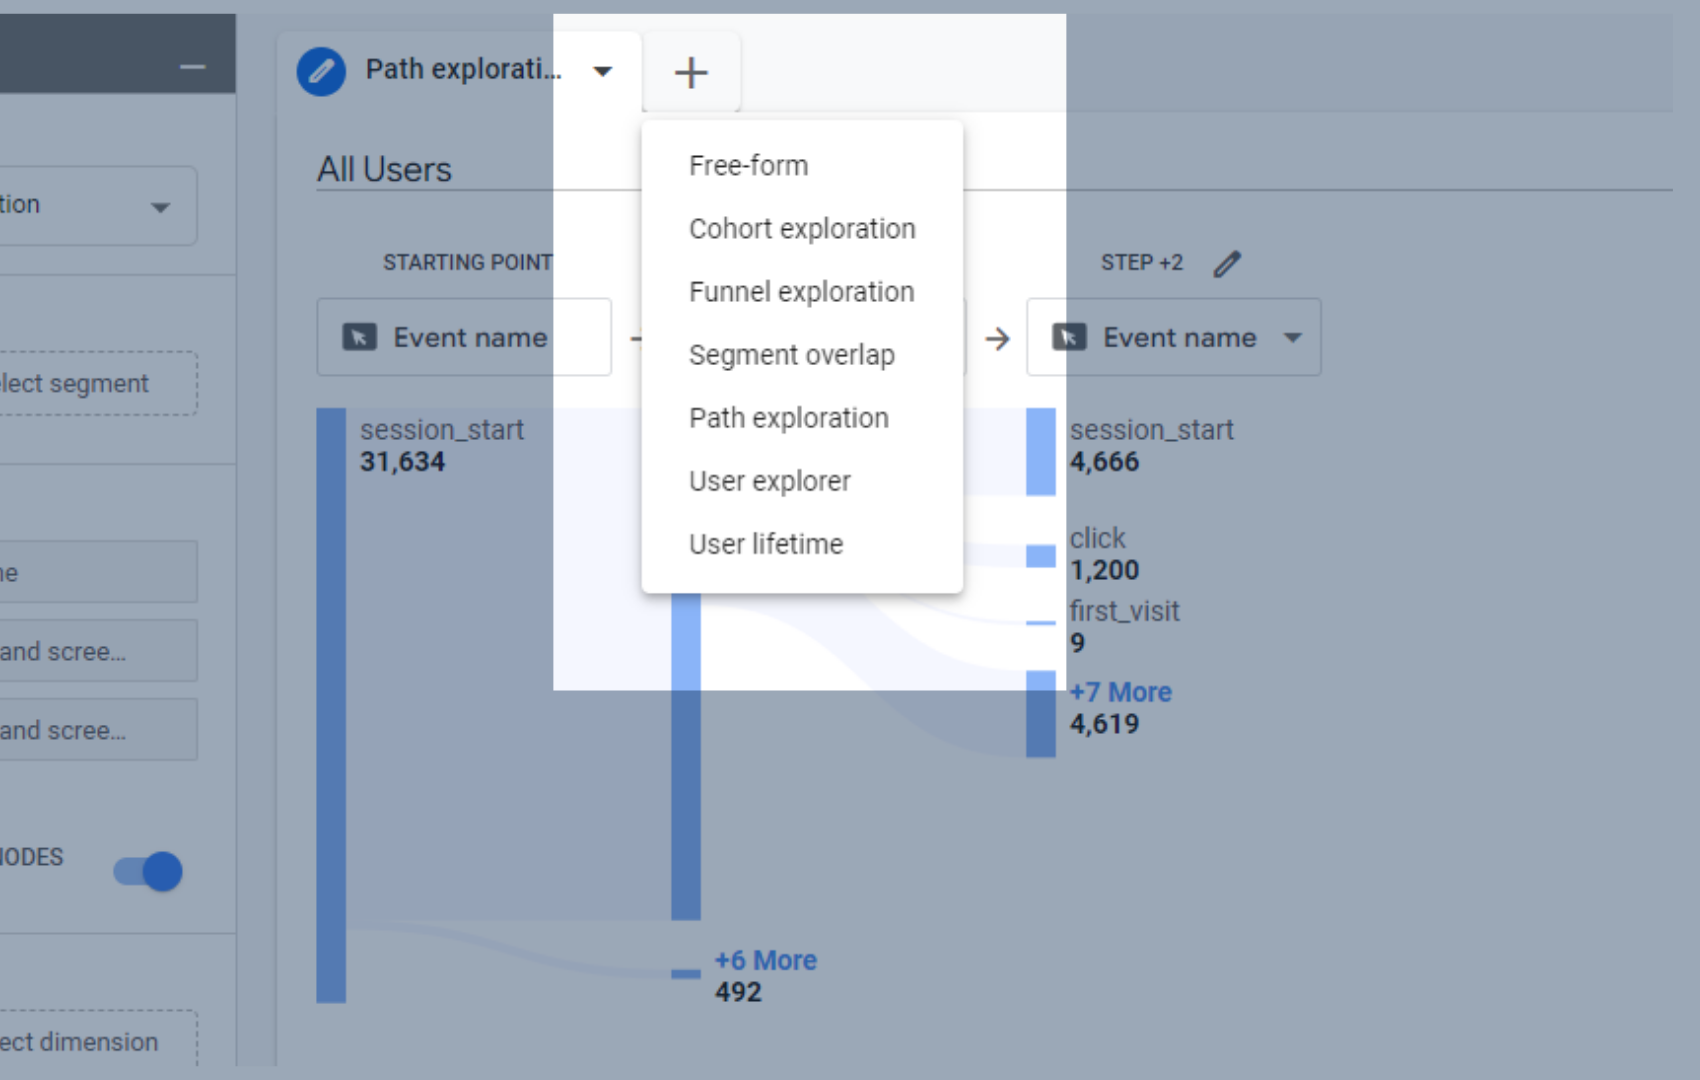This screenshot has height=1080, width=1700.
Task: Toggle the unique nodes switch
Action: coord(148,871)
